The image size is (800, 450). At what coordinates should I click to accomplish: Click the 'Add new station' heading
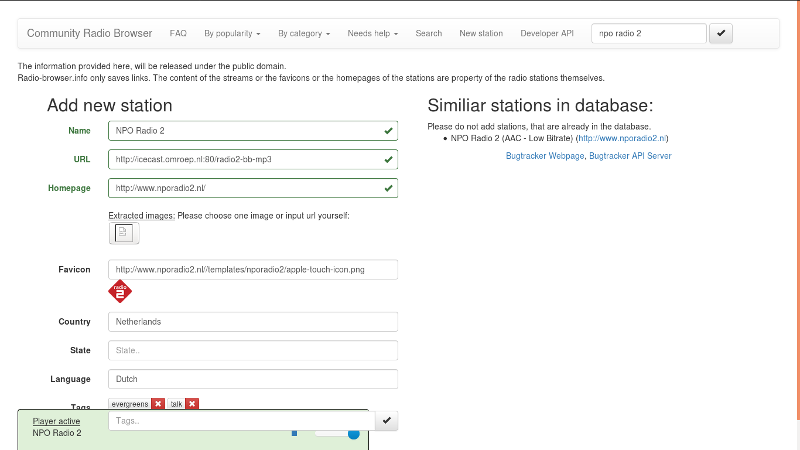(x=110, y=105)
